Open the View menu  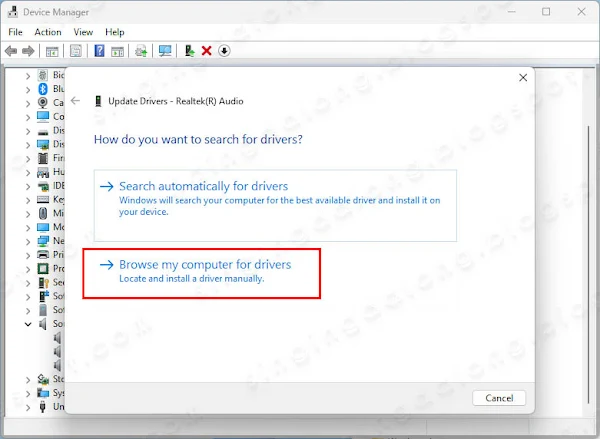coord(83,32)
